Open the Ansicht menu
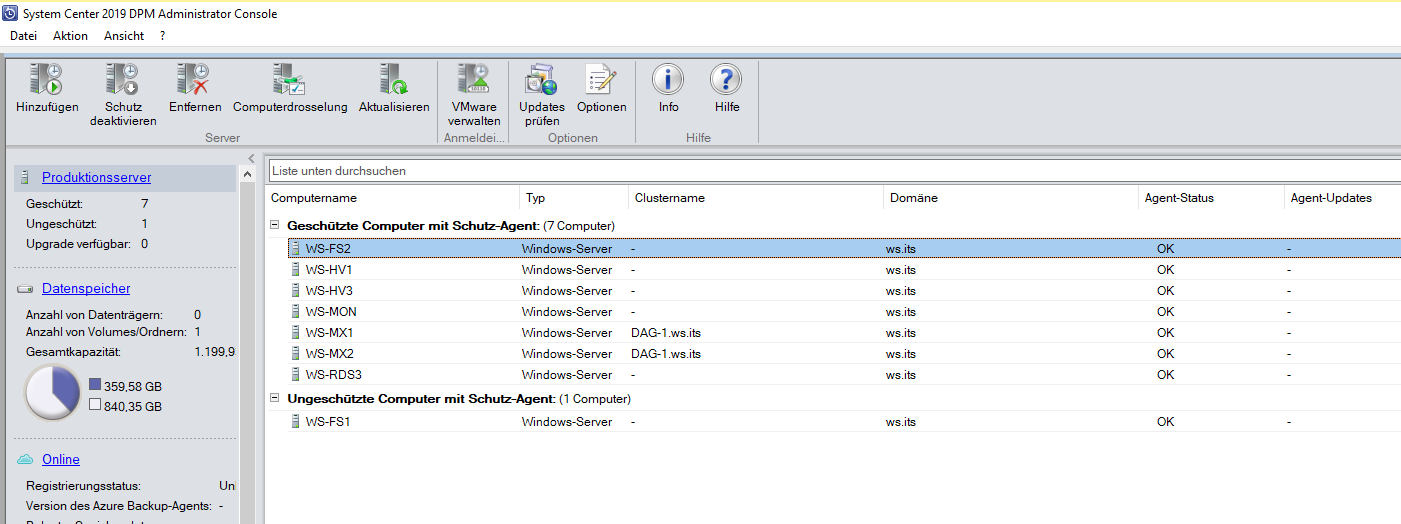This screenshot has width=1401, height=524. (124, 36)
